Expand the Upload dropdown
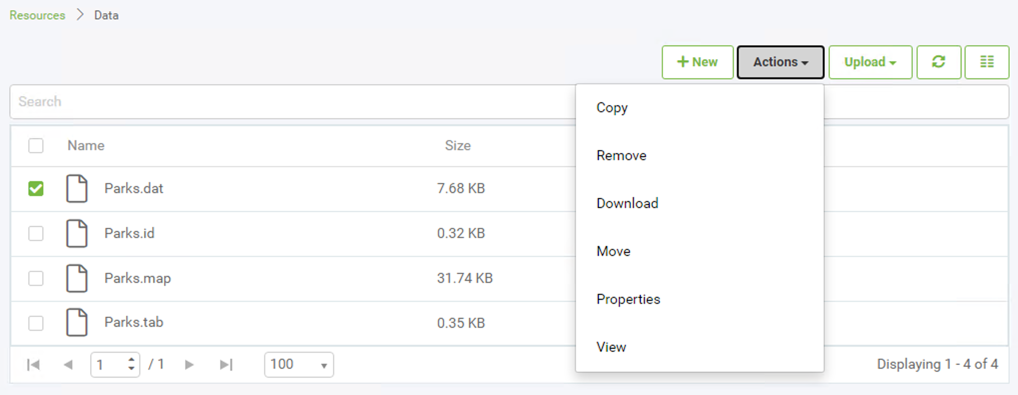 tap(871, 62)
